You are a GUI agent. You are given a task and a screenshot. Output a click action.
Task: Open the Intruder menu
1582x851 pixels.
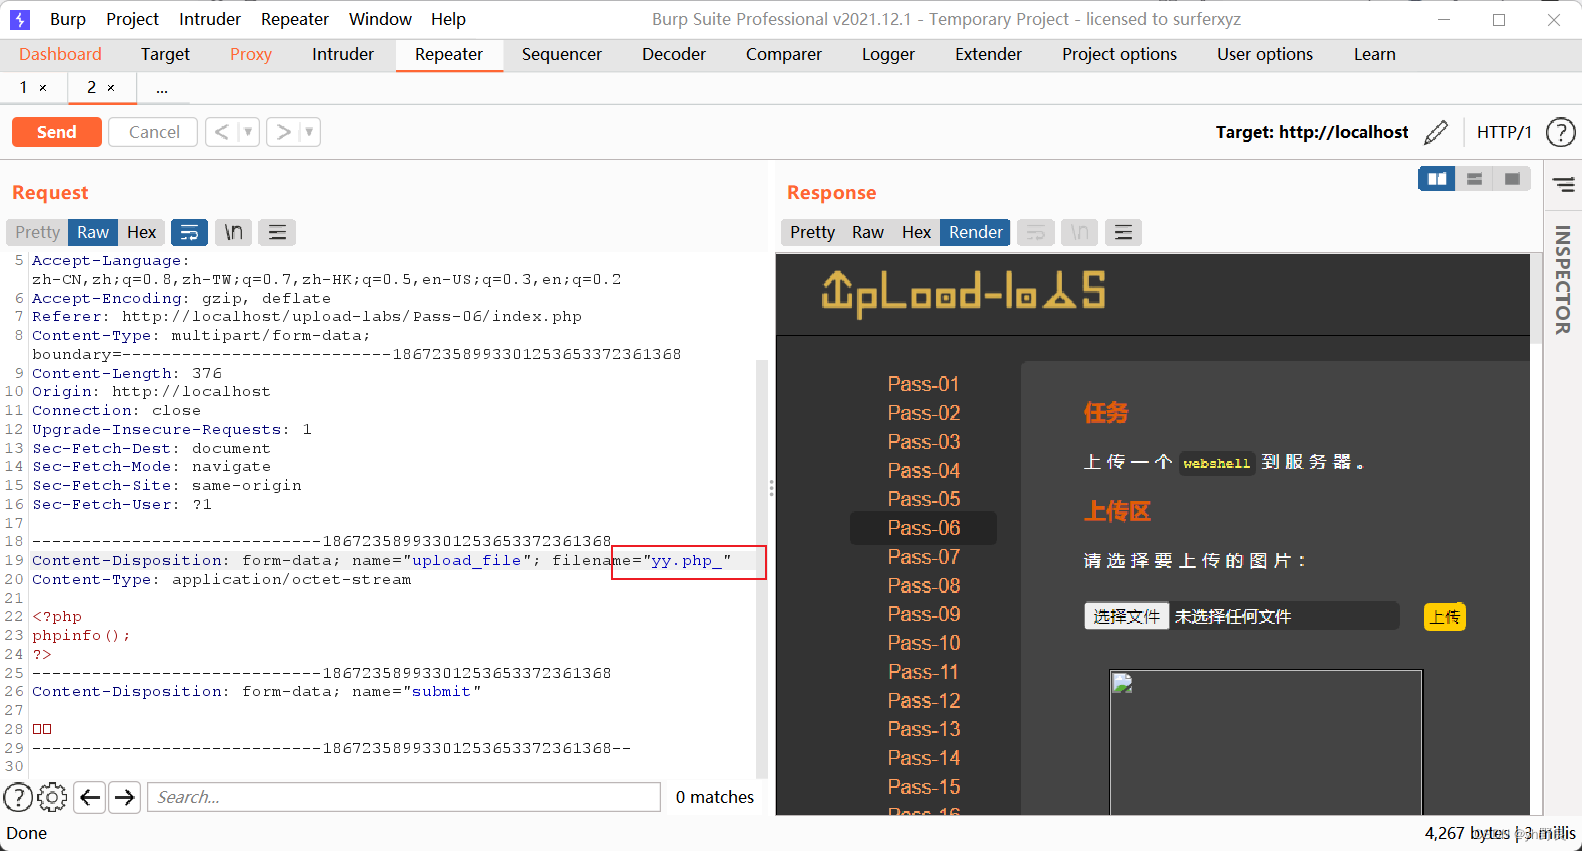click(210, 19)
